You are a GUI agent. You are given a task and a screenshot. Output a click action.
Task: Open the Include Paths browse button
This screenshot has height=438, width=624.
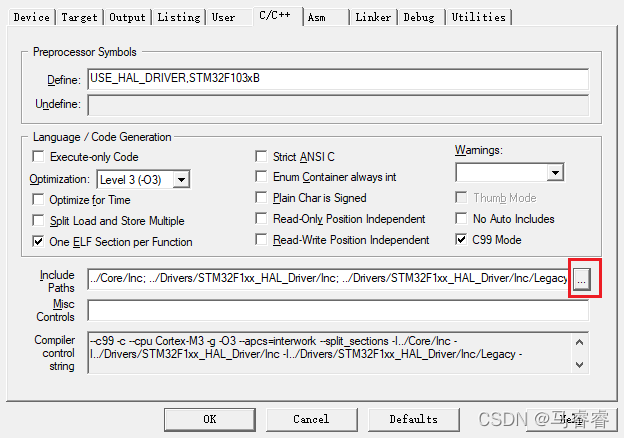point(581,279)
